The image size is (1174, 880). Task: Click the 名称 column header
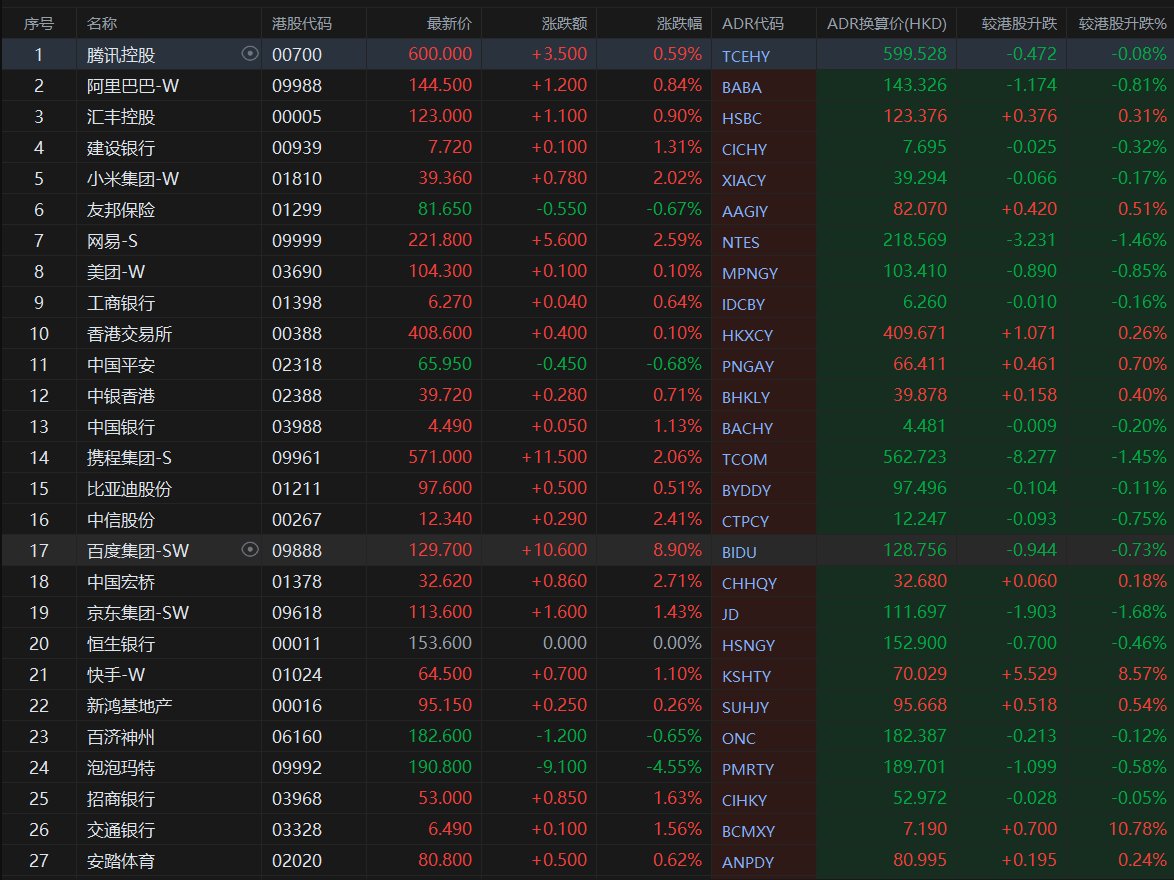tap(101, 23)
